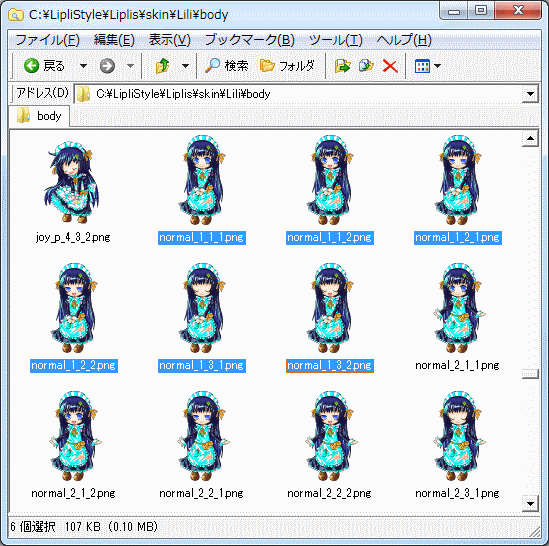This screenshot has height=546, width=549.
Task: Select normal_1_1_2.png thumbnail image
Action: 329,180
